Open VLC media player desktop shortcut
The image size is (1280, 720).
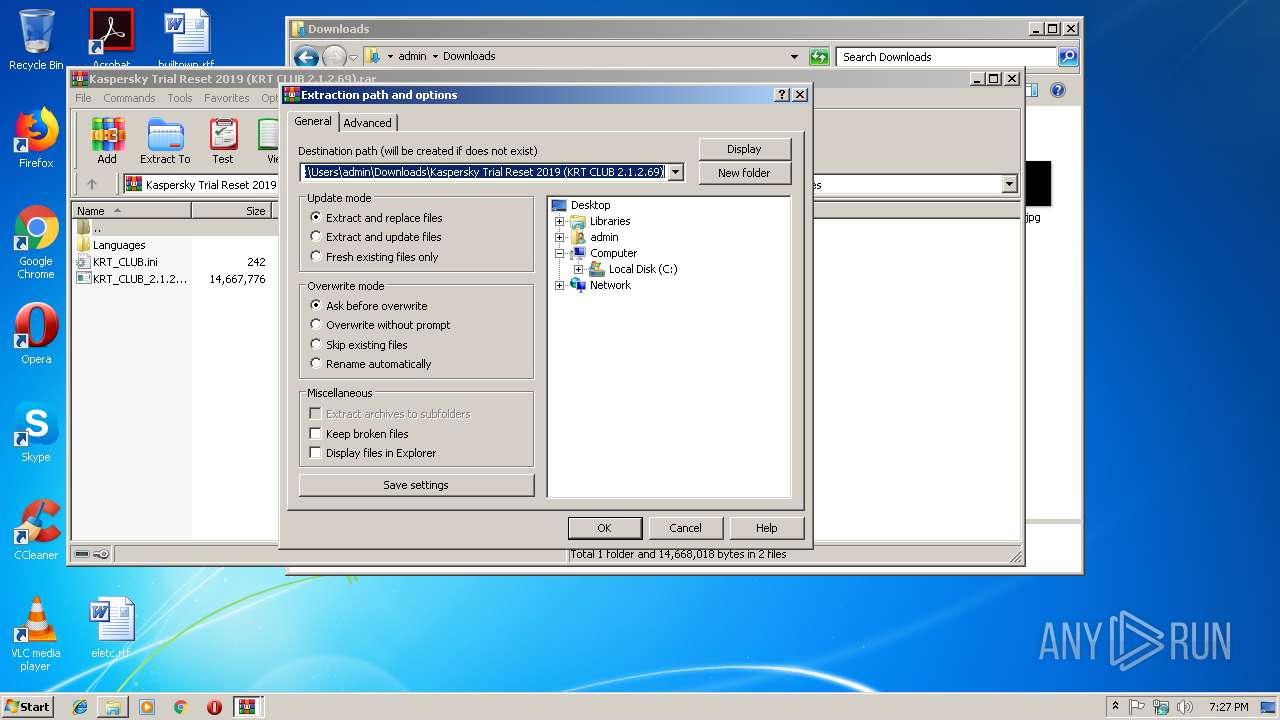(36, 634)
